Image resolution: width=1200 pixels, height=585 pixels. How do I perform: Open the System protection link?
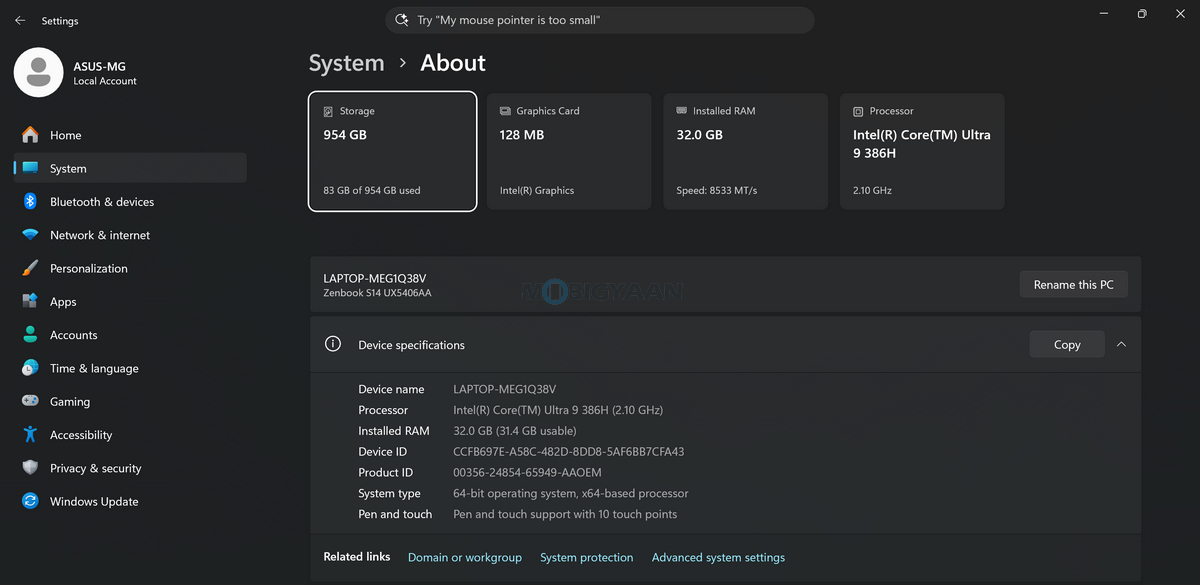pos(587,557)
